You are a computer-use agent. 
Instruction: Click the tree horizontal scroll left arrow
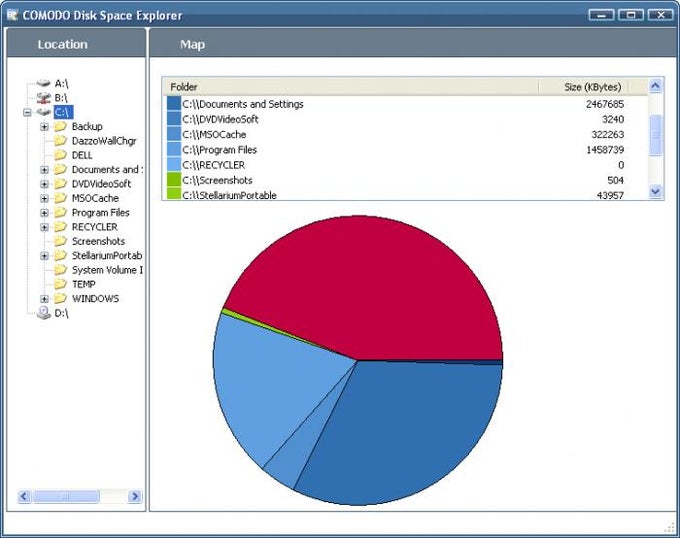[24, 496]
